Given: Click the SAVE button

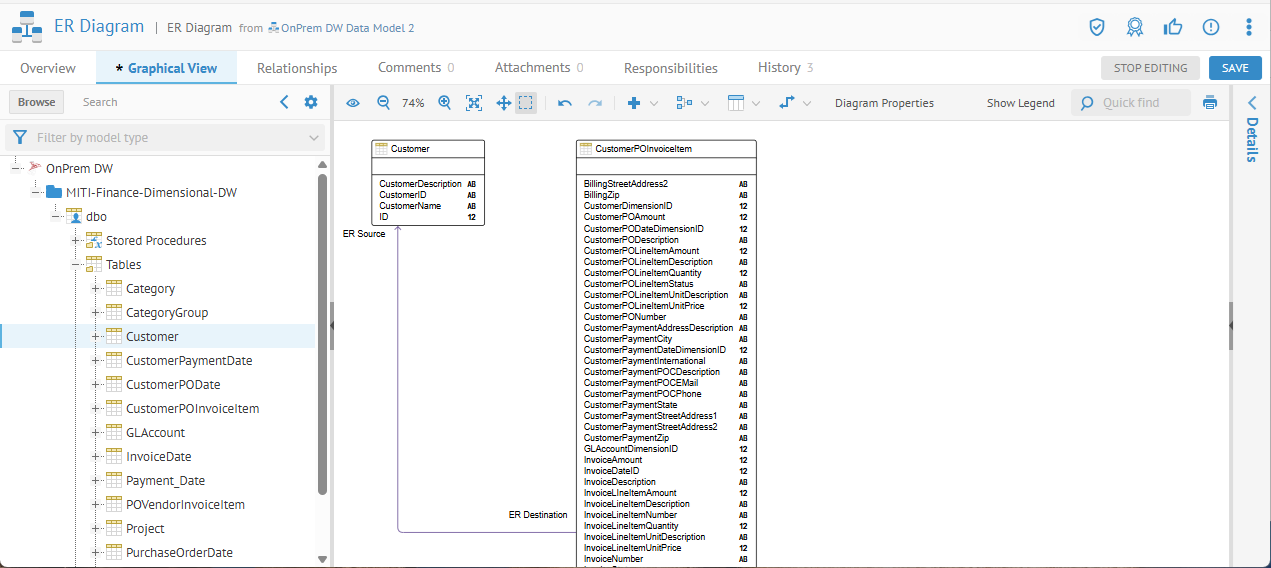Looking at the screenshot, I should coord(1235,68).
